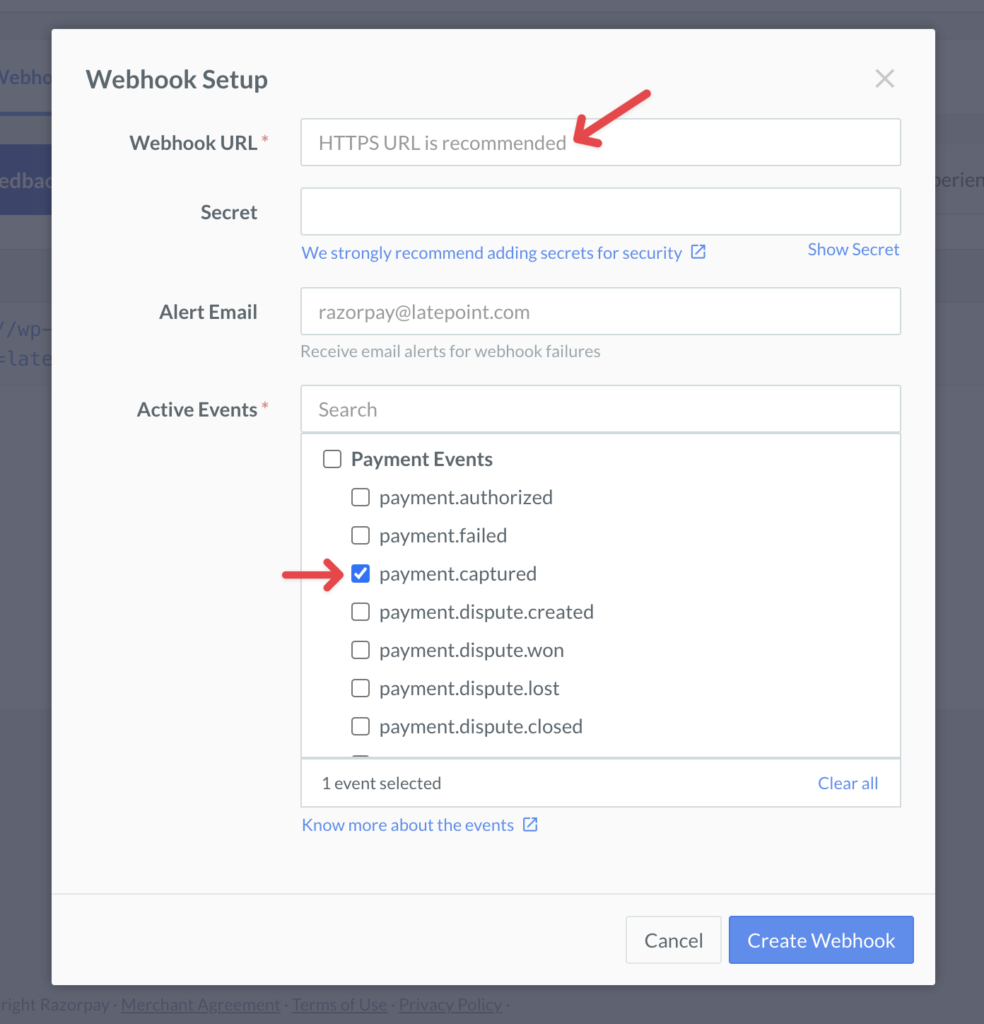Image resolution: width=984 pixels, height=1024 pixels.
Task: Reveal the secret with Show Secret
Action: coord(853,249)
